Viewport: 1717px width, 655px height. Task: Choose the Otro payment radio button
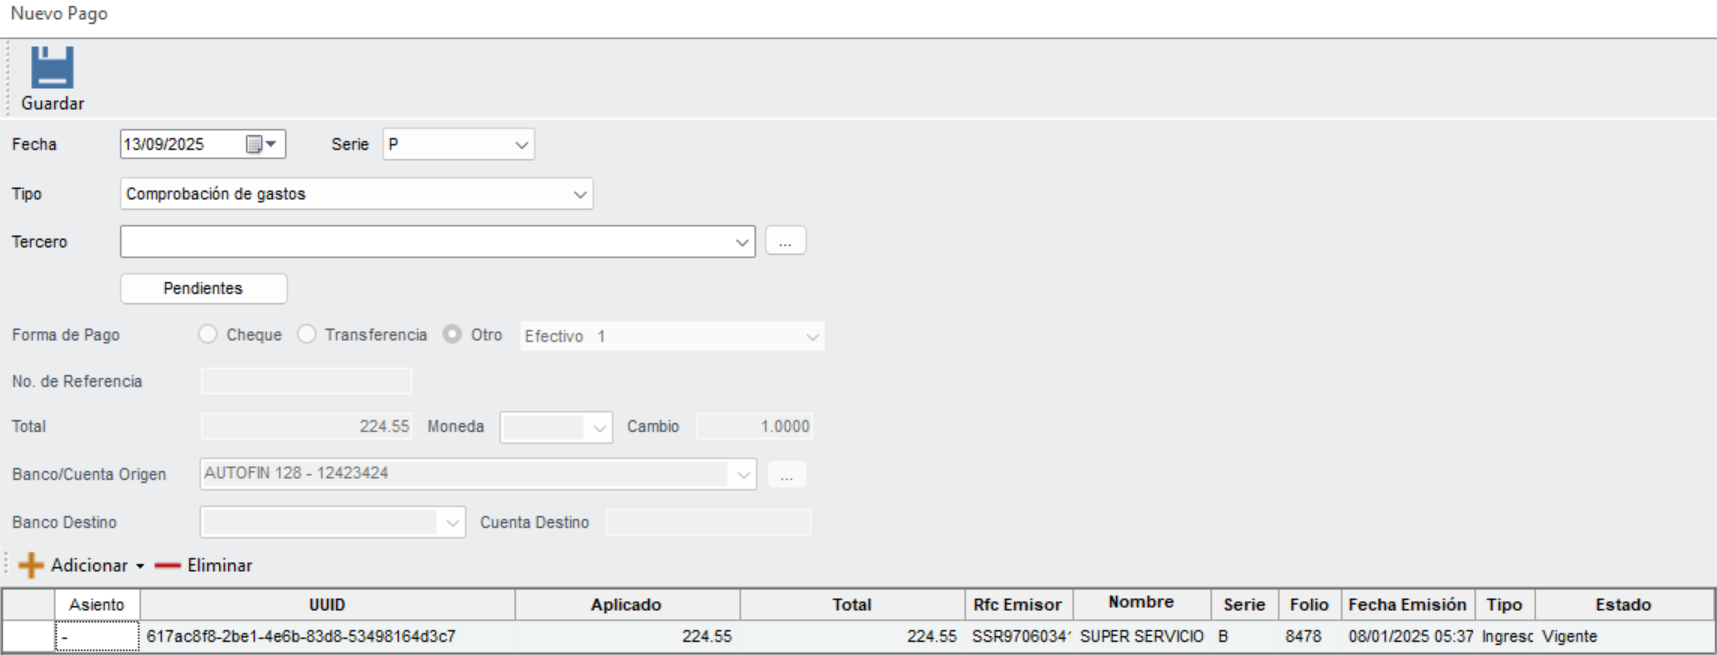click(x=452, y=334)
